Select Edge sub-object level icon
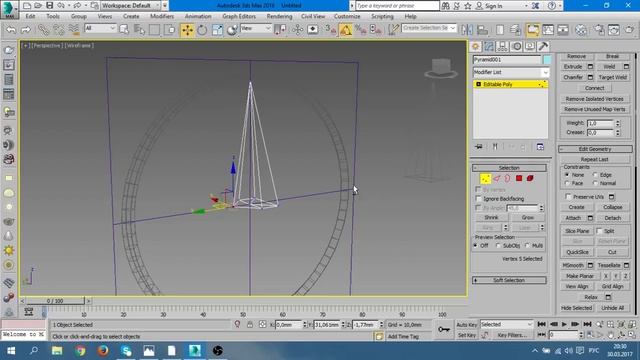The height and width of the screenshot is (360, 640). click(497, 178)
